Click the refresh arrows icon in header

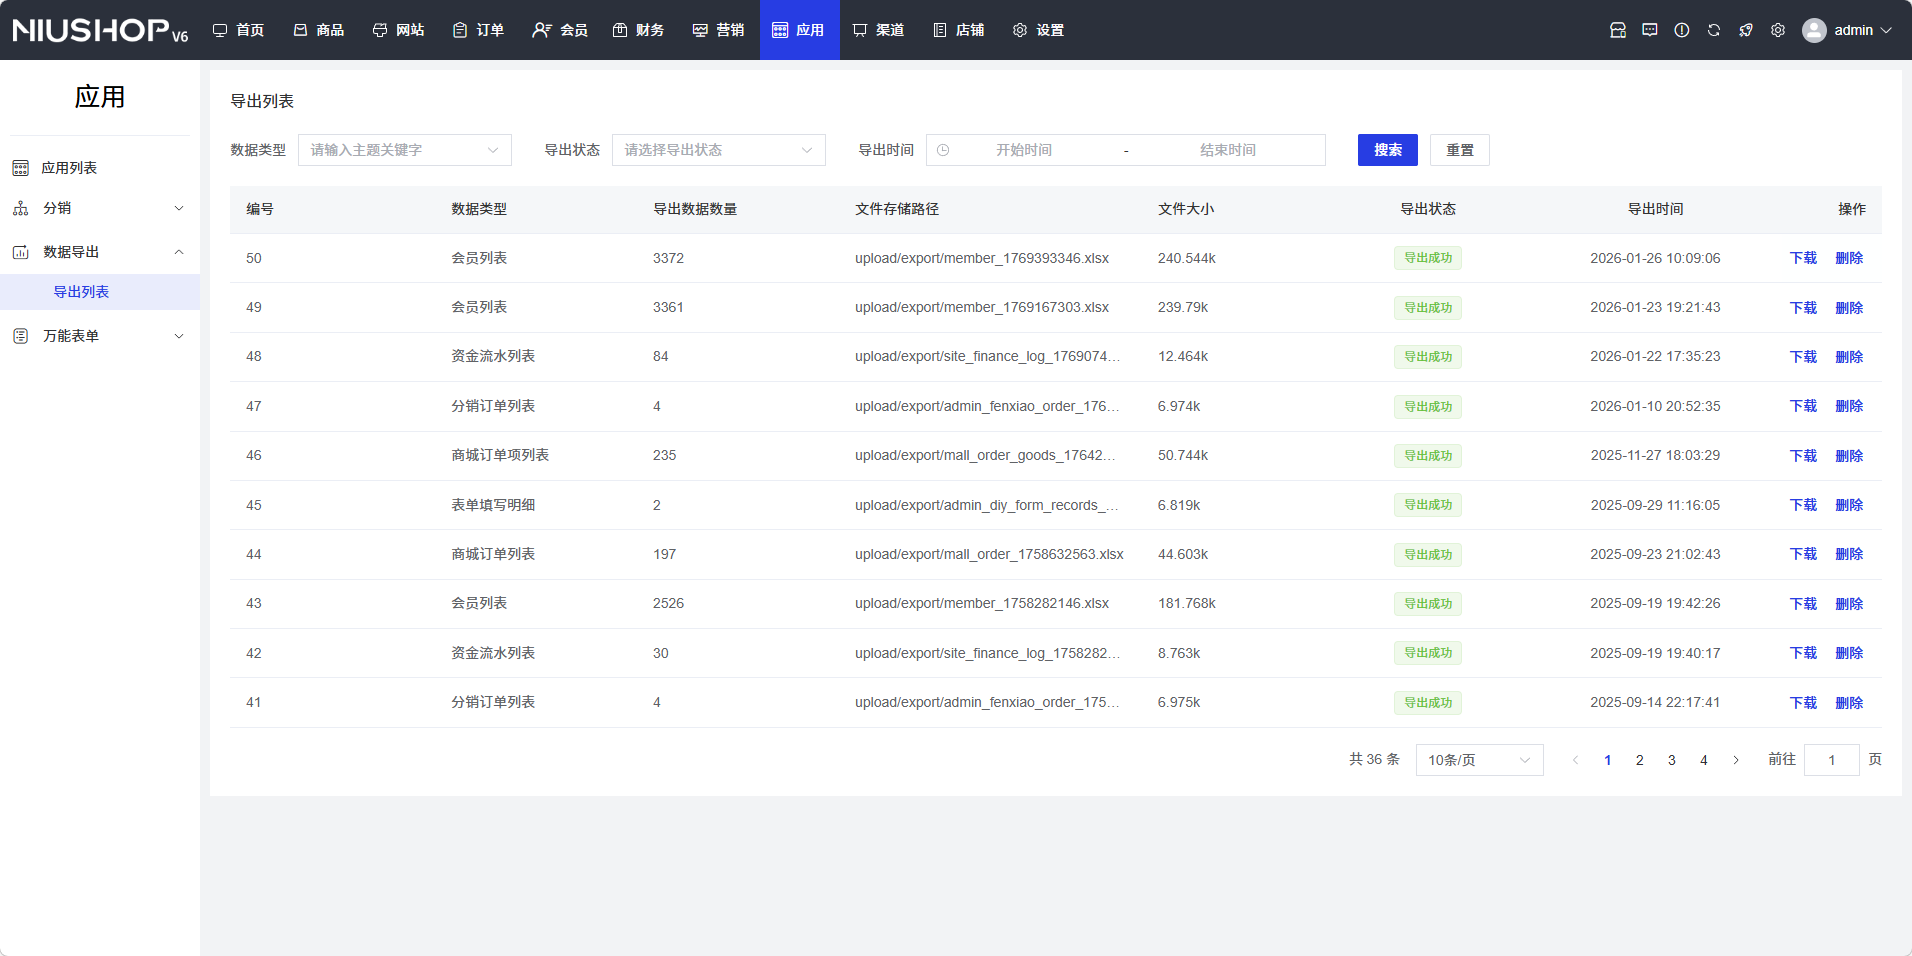point(1714,30)
